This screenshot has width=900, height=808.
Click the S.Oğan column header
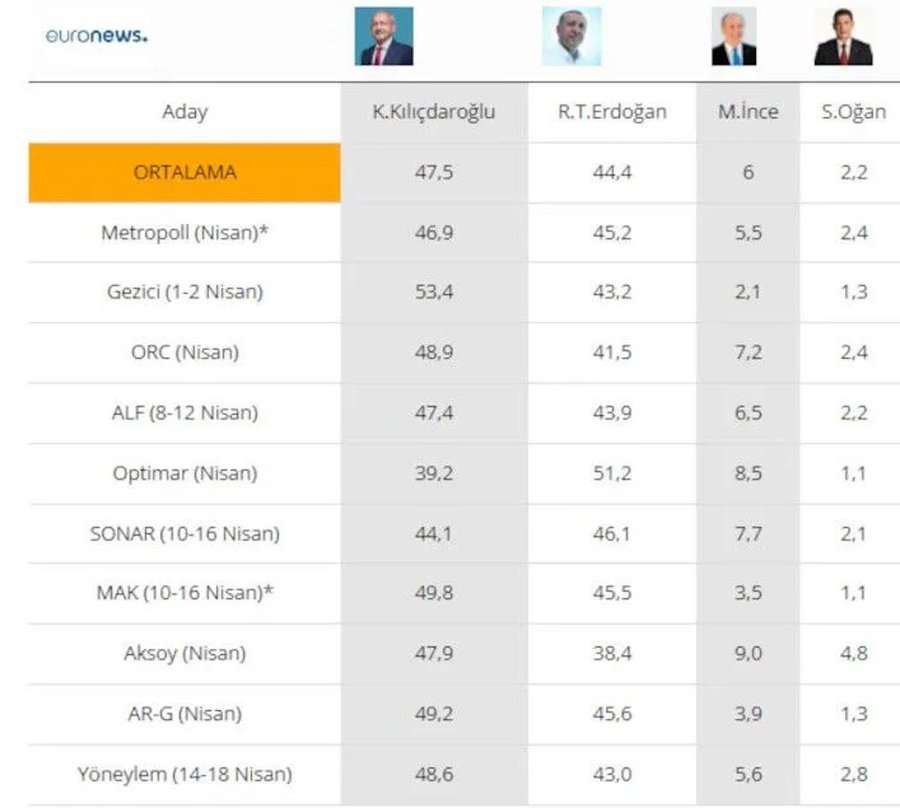[x=854, y=111]
